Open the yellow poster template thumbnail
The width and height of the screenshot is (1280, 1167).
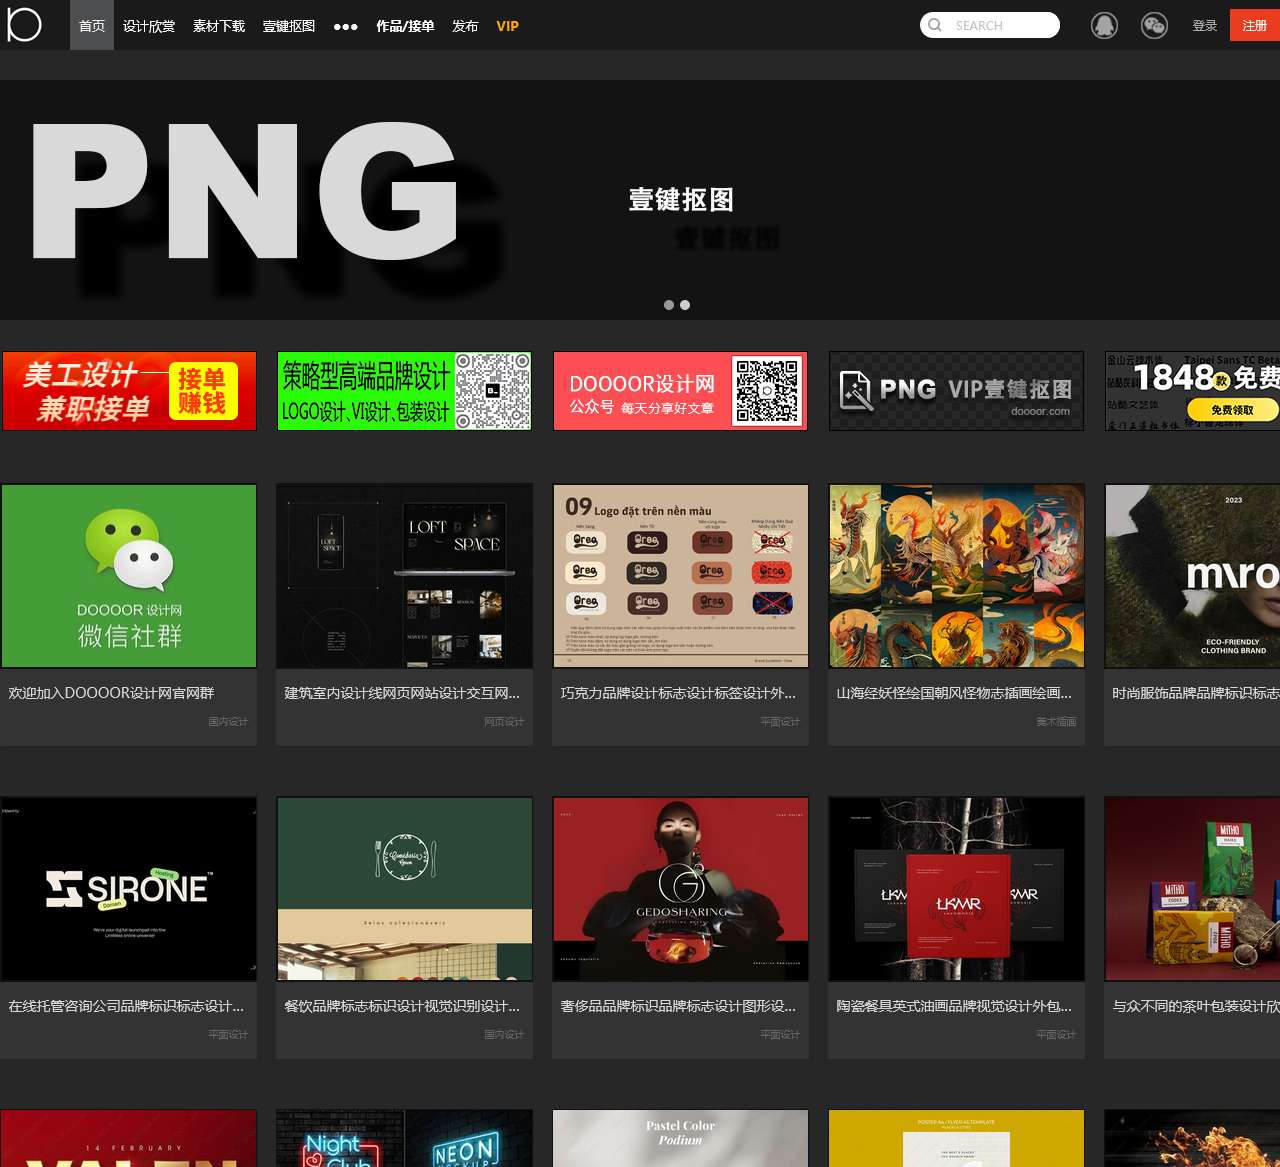pos(956,1138)
